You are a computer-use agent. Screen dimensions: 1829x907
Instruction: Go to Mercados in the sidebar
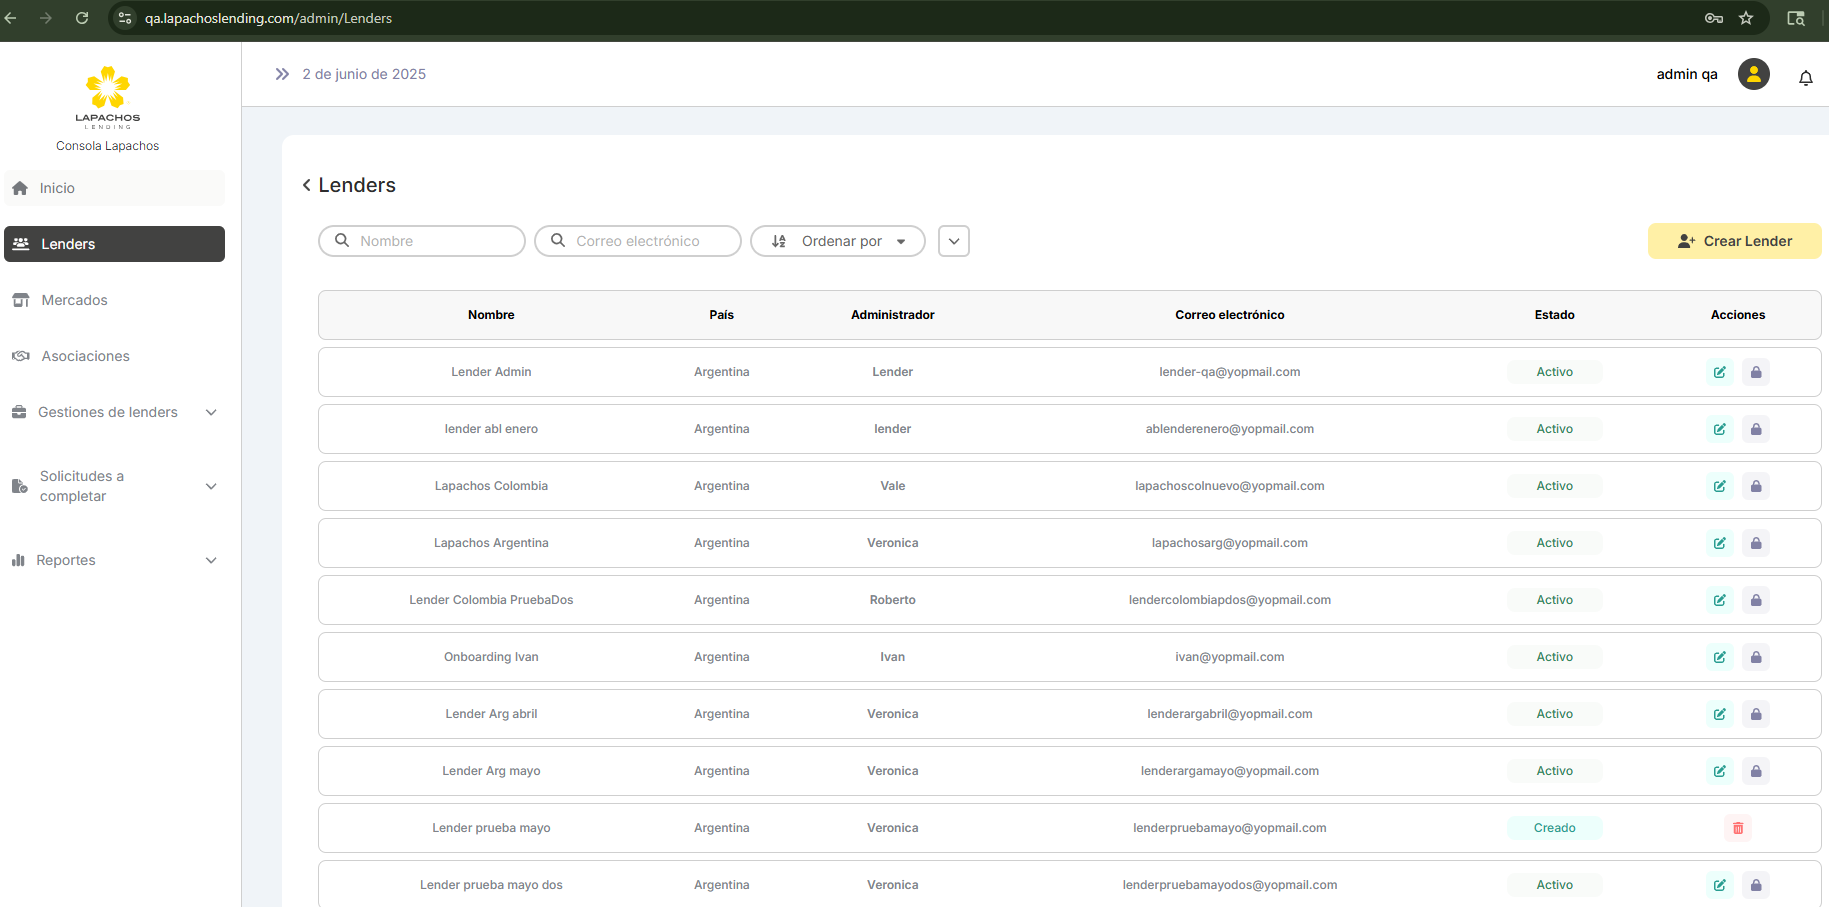point(74,300)
